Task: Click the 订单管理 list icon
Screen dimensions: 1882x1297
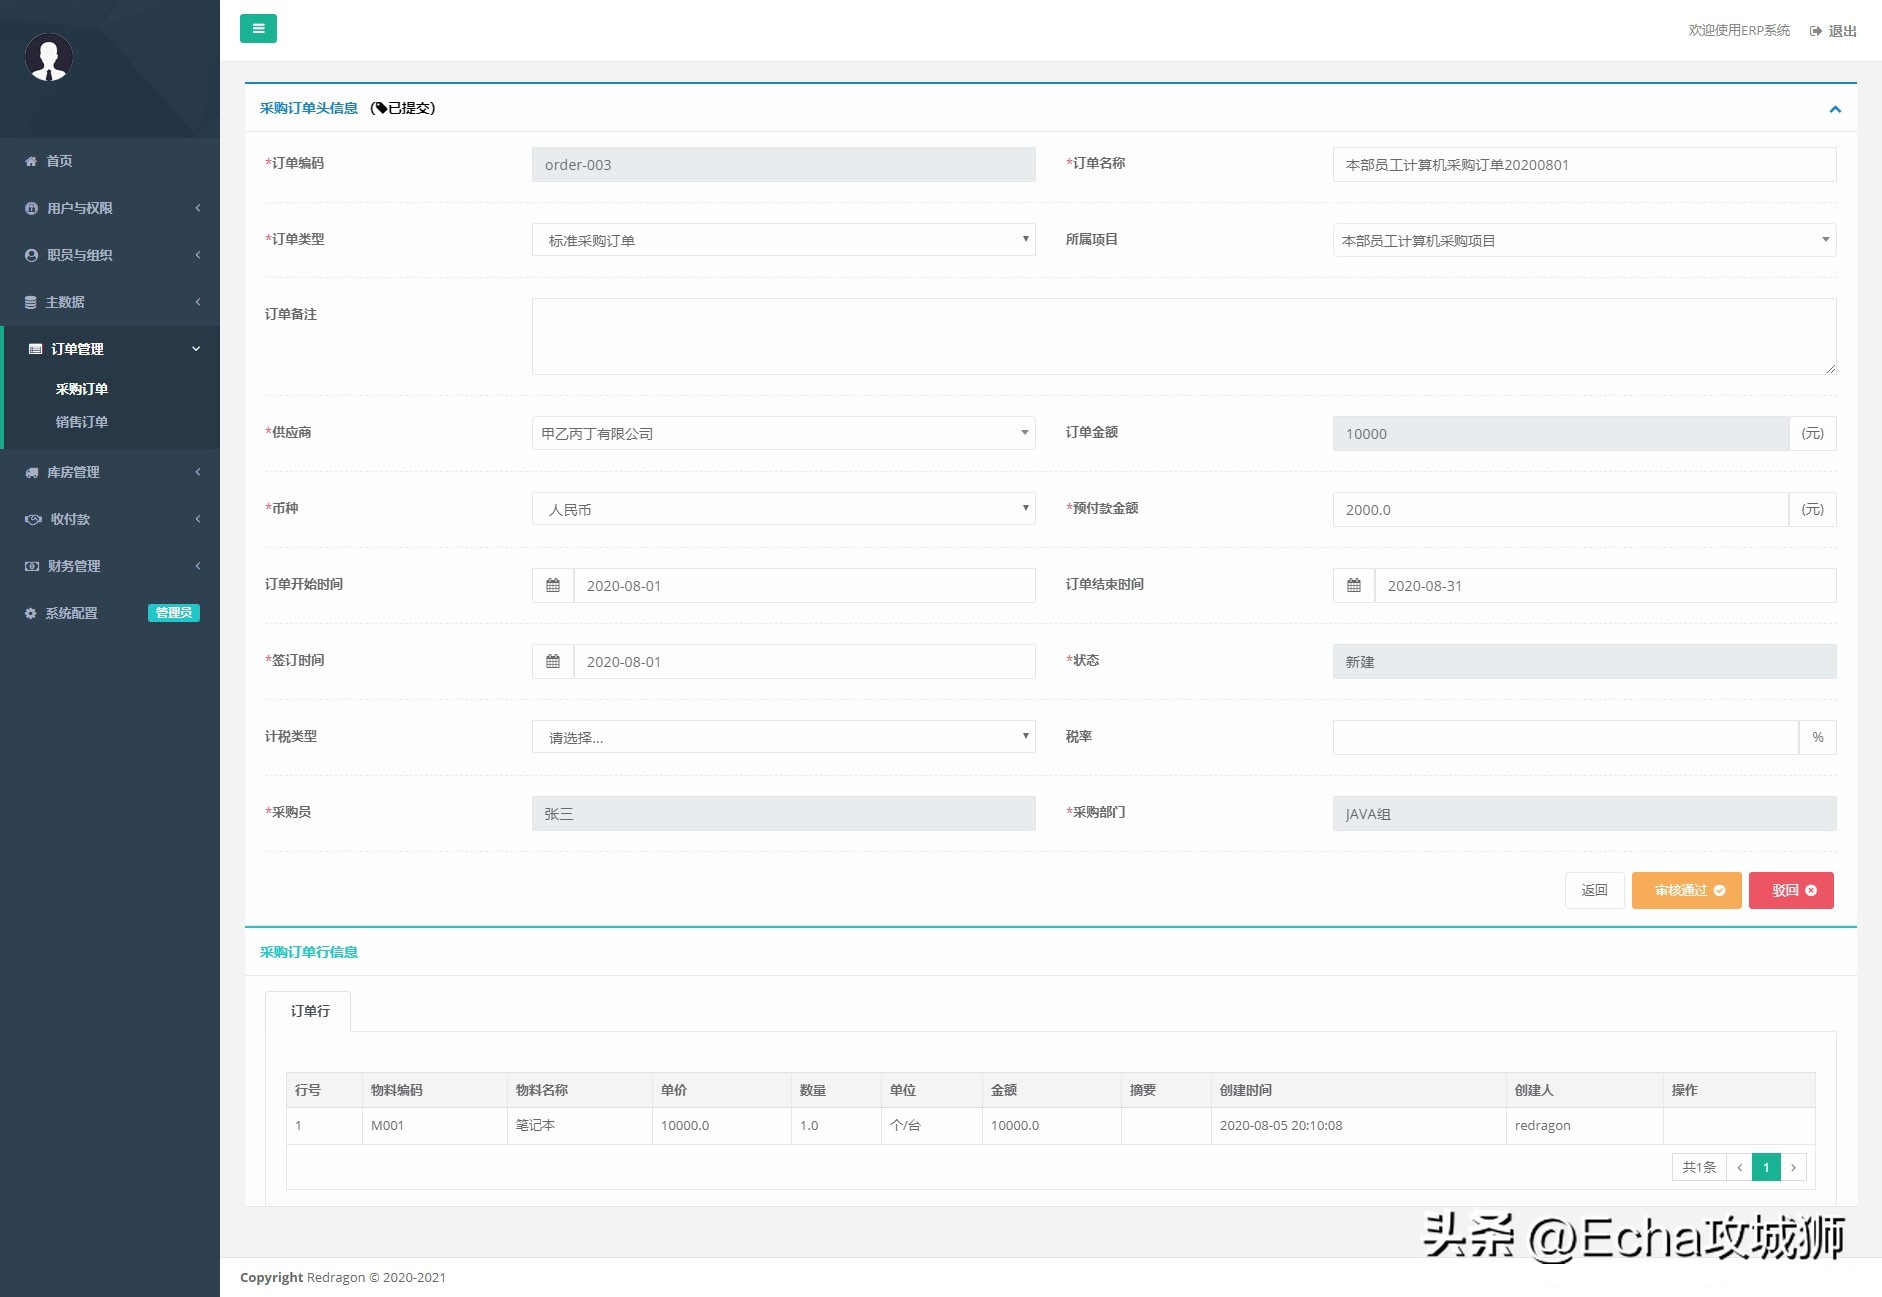Action: [35, 349]
